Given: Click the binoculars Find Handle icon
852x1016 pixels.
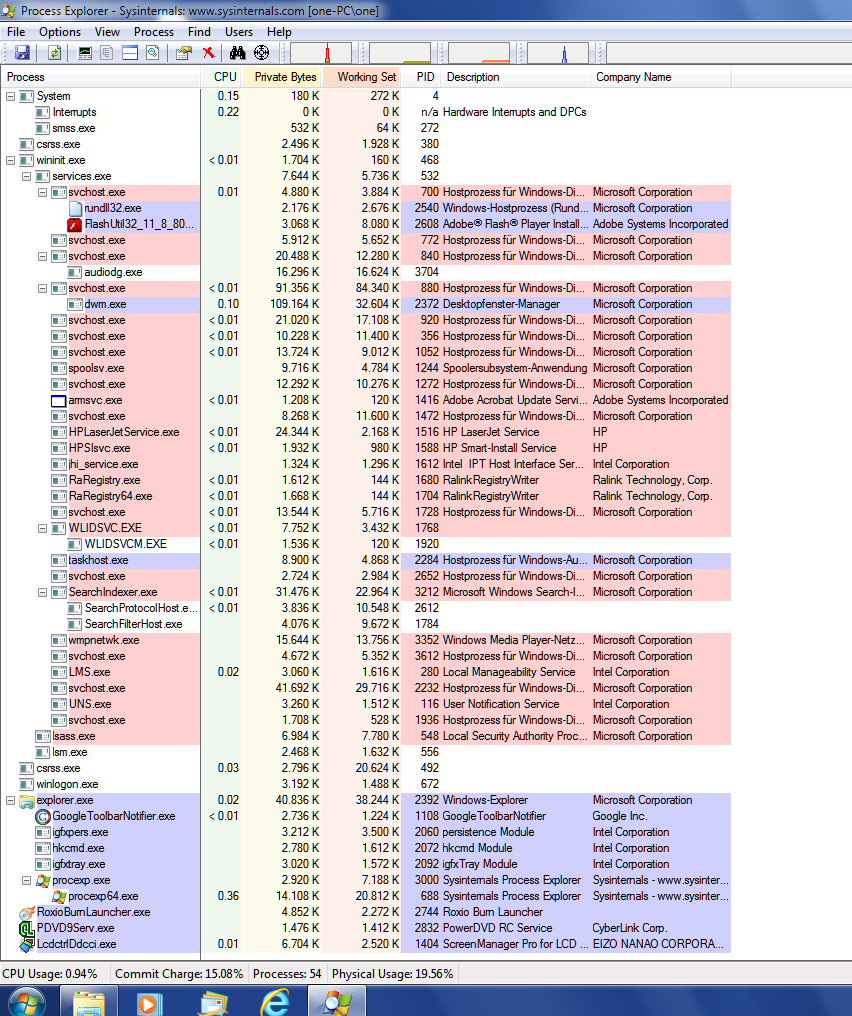Looking at the screenshot, I should (x=238, y=53).
